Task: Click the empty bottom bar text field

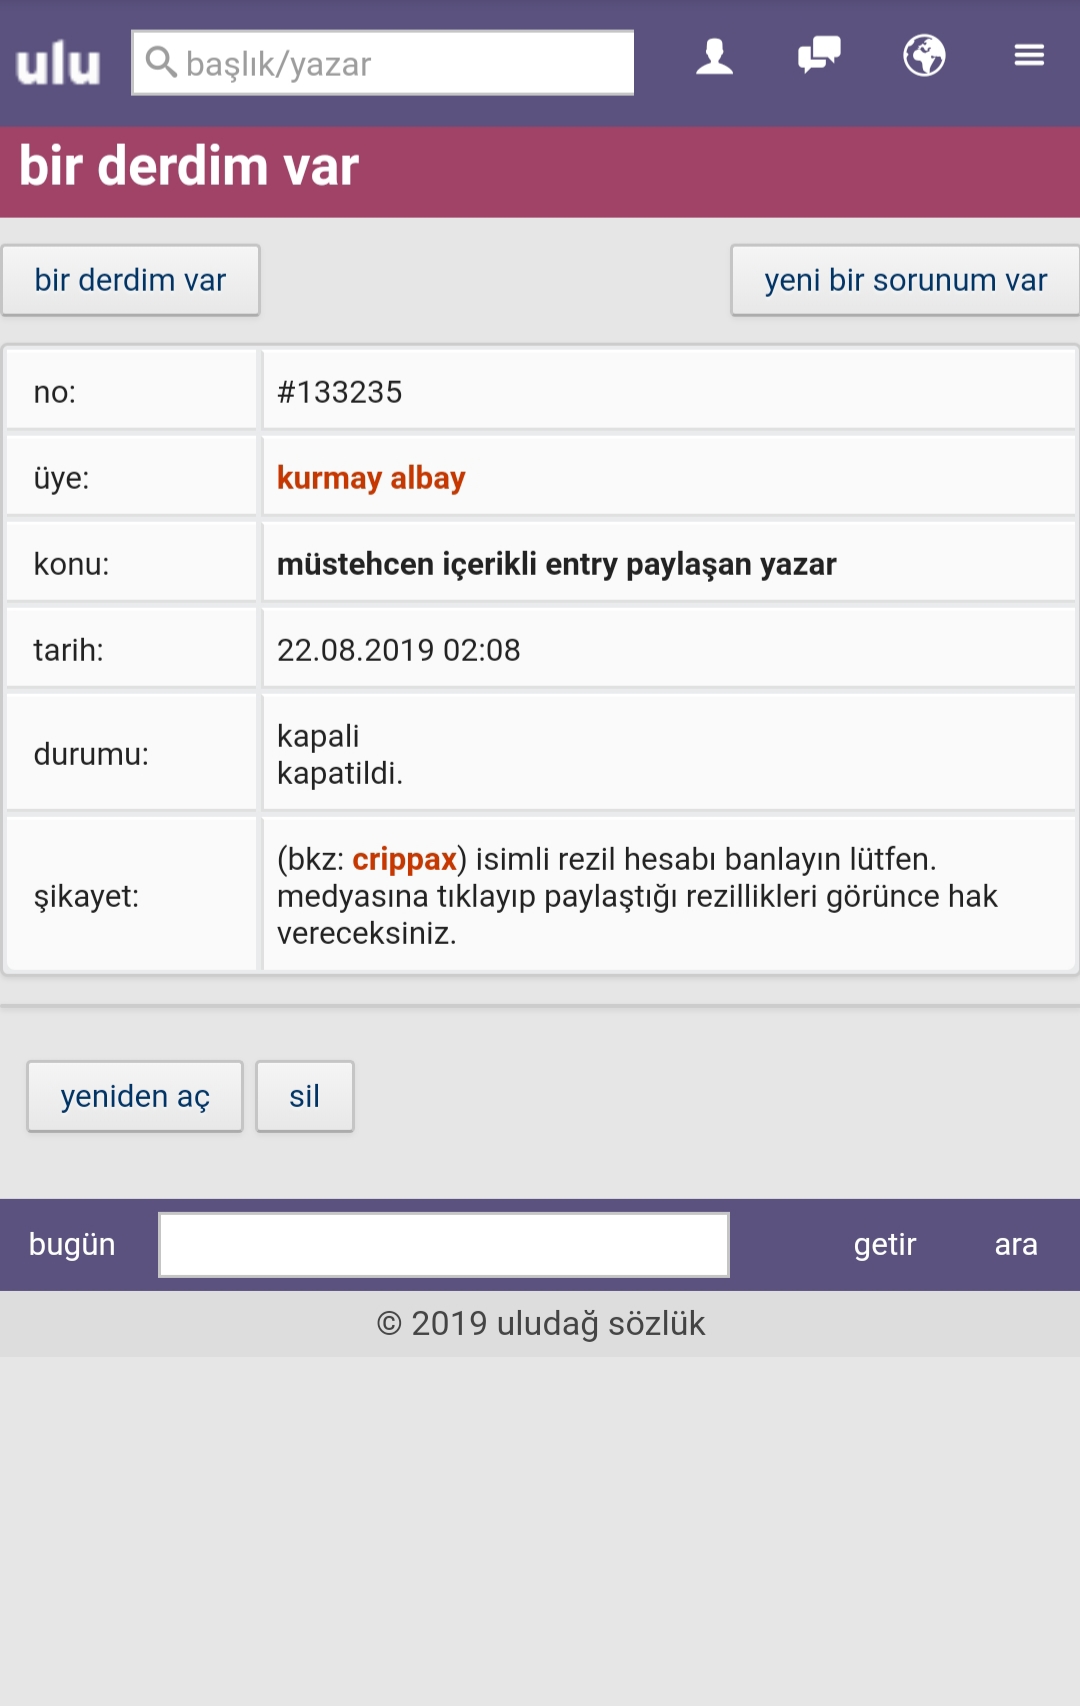Action: (x=444, y=1245)
